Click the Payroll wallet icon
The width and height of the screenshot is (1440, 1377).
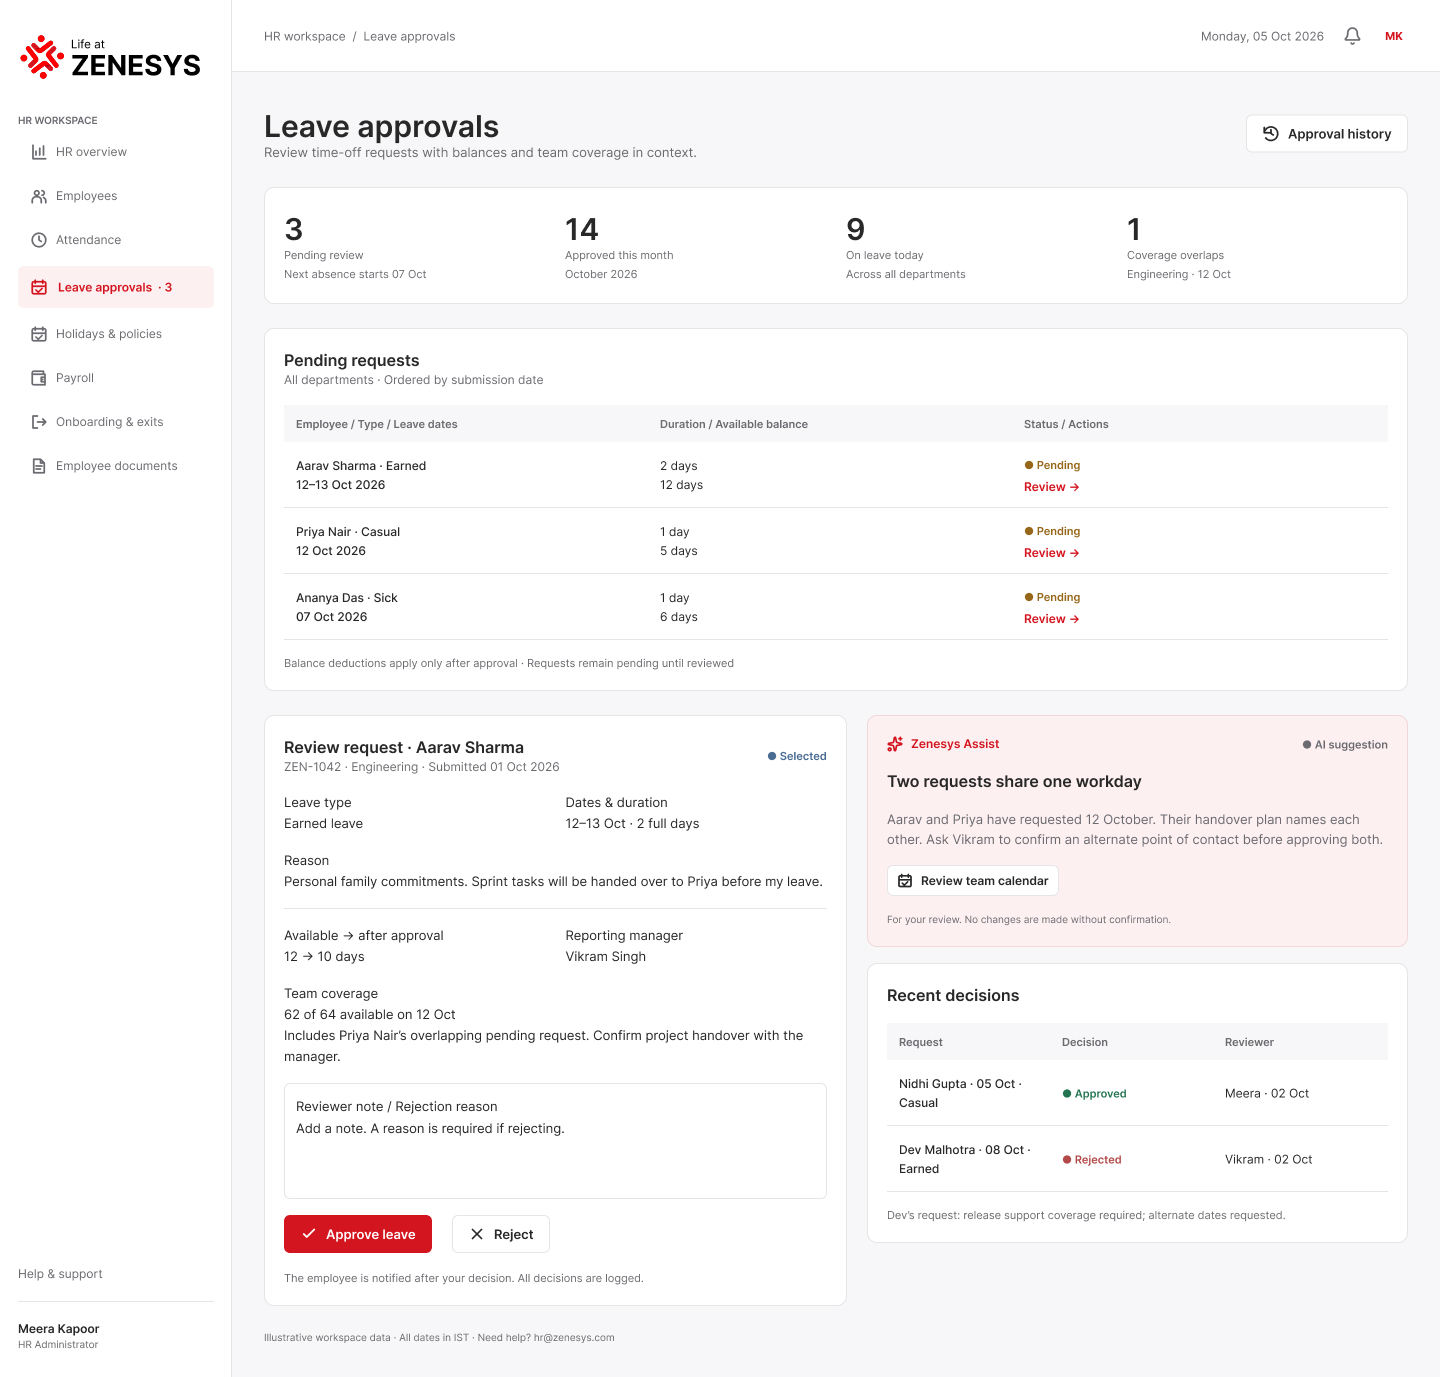coord(39,378)
